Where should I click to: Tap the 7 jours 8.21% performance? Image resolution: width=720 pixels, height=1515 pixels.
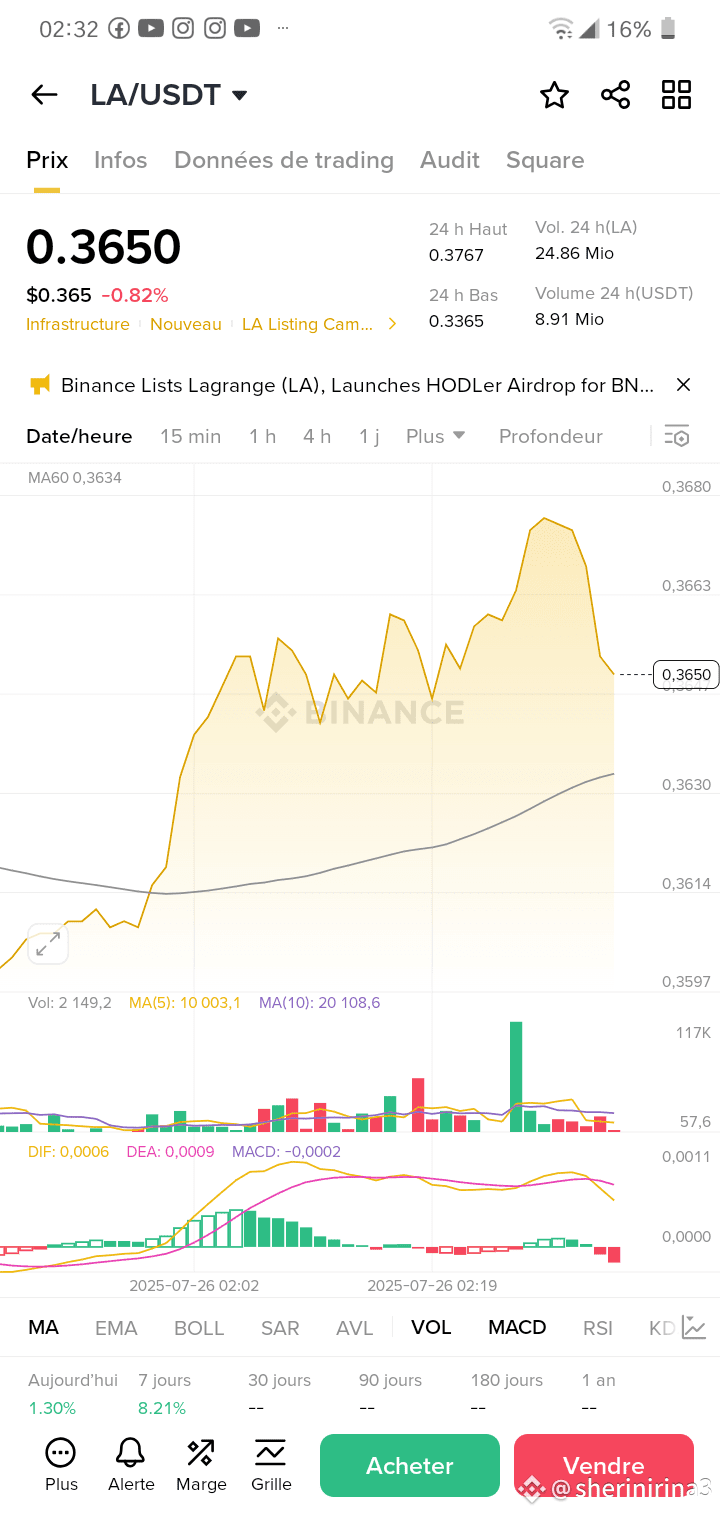click(164, 1394)
